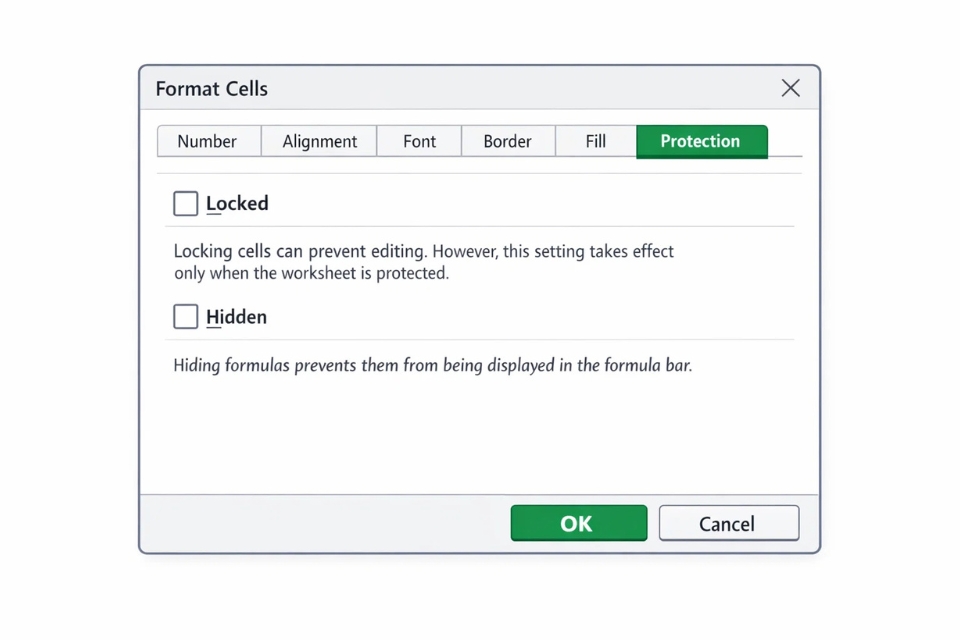Screen dimensions: 960x640
Task: Click the active Protection tab
Action: click(x=700, y=141)
